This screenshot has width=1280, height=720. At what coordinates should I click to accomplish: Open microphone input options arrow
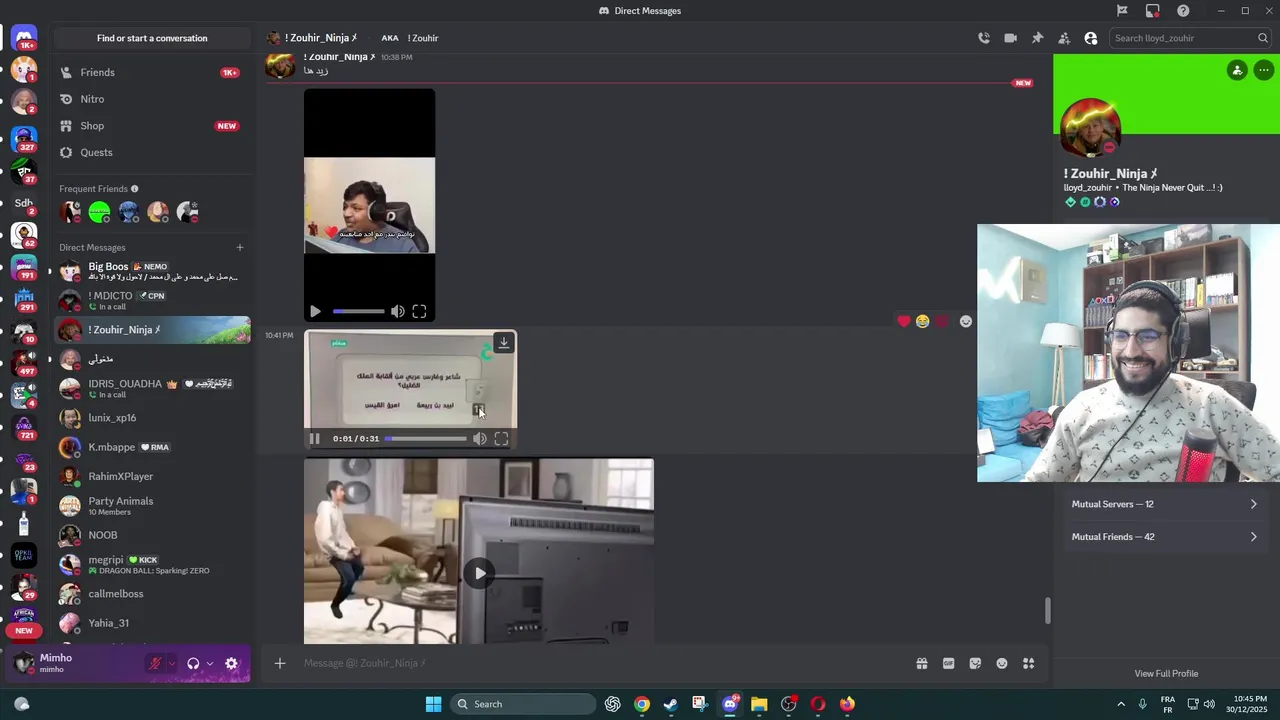171,663
